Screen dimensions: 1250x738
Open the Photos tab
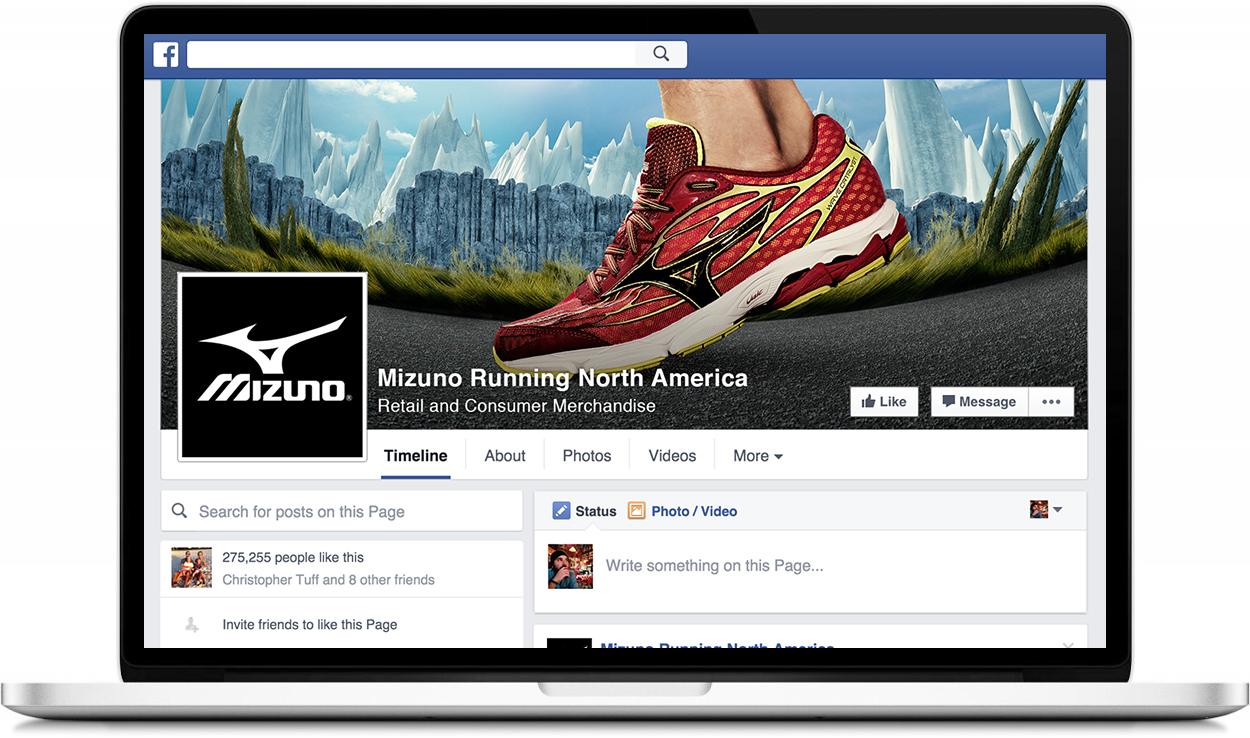click(587, 456)
